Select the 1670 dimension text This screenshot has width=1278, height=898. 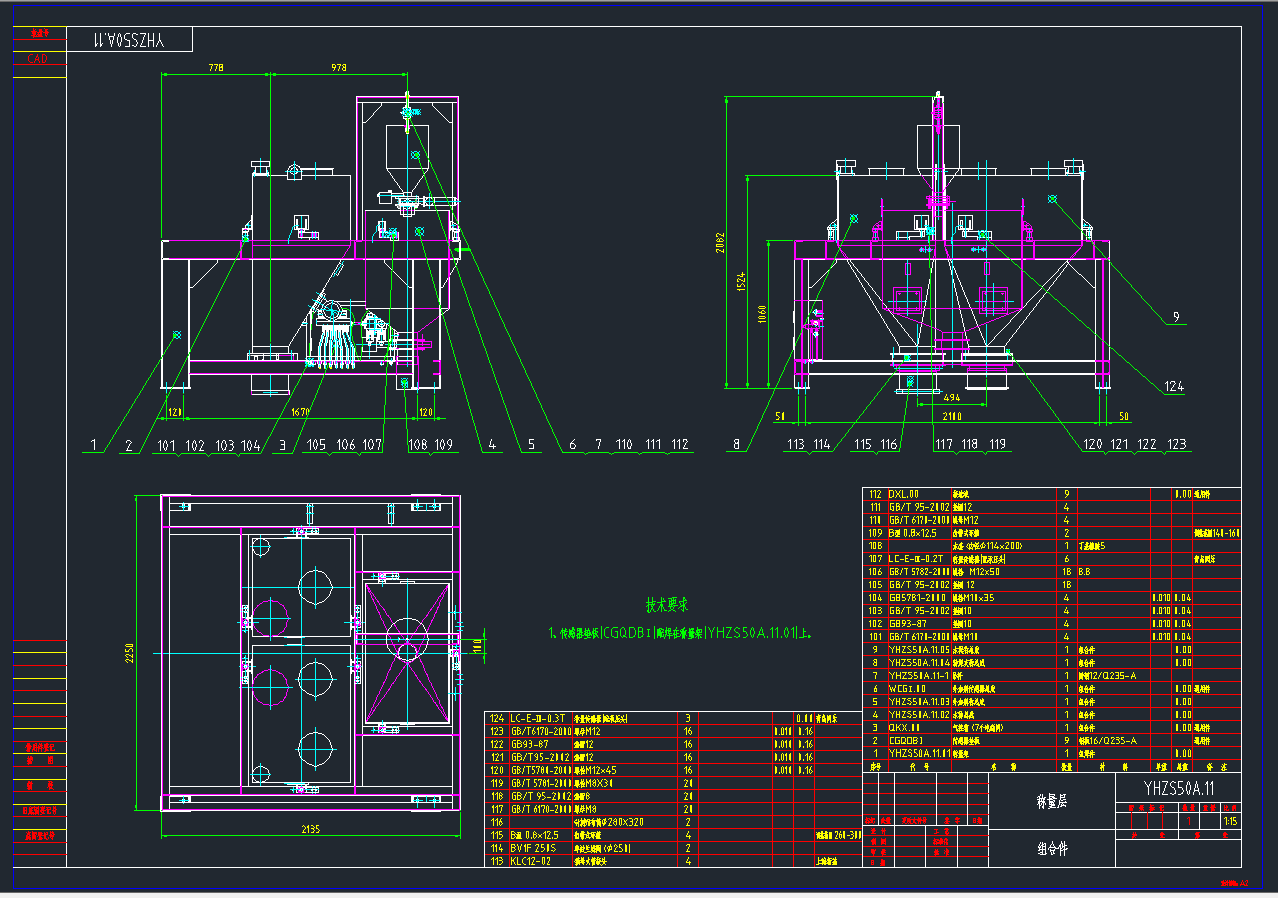click(300, 411)
